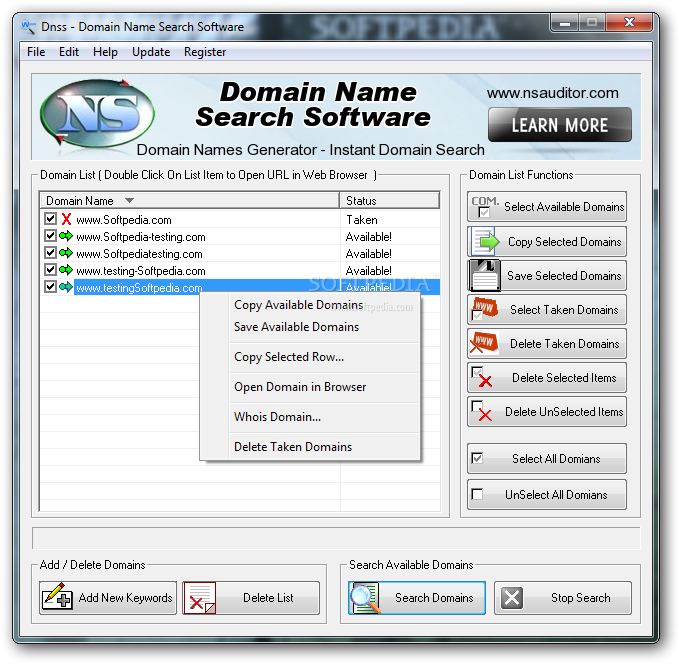
Task: Select the www.testing-Softpedia.com row text
Action: point(141,271)
